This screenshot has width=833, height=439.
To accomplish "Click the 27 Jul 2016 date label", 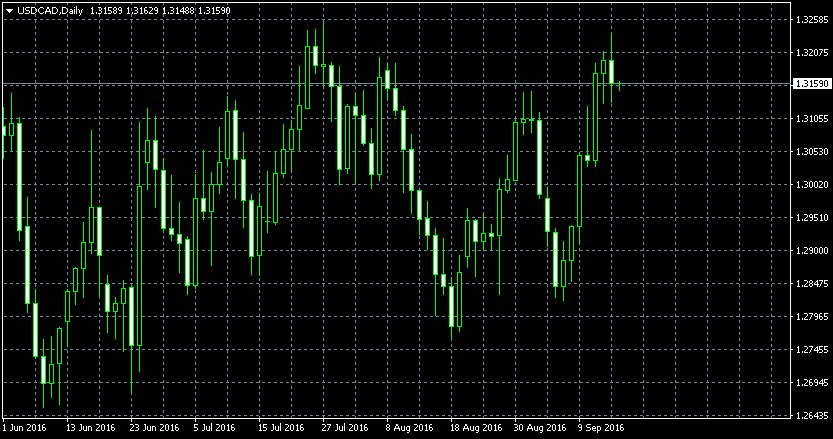I will pos(345,427).
